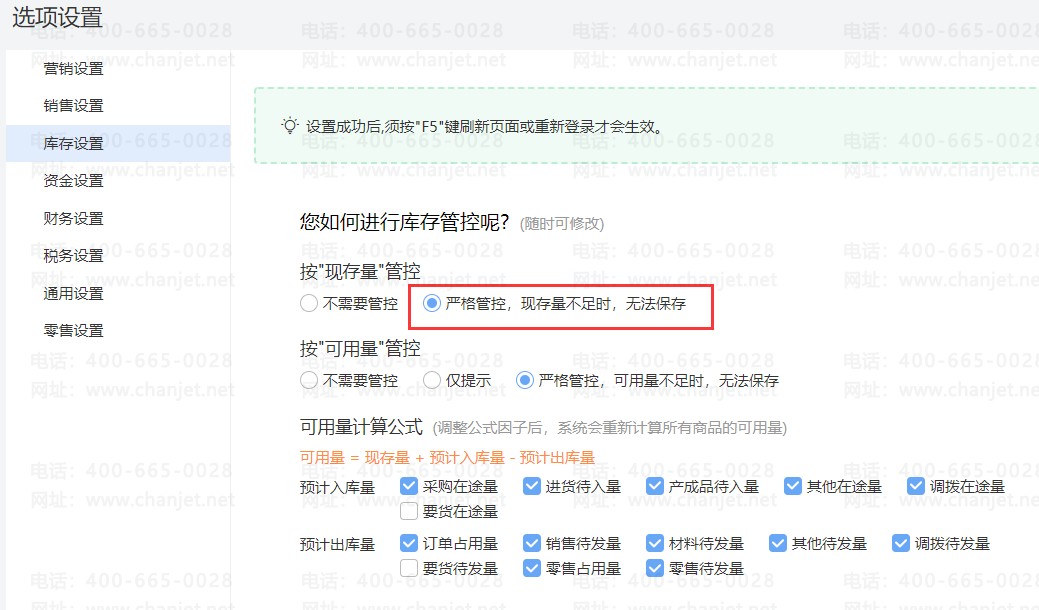Click the (随时可修改) hint text
Viewport: 1039px width, 610px height.
point(562,224)
